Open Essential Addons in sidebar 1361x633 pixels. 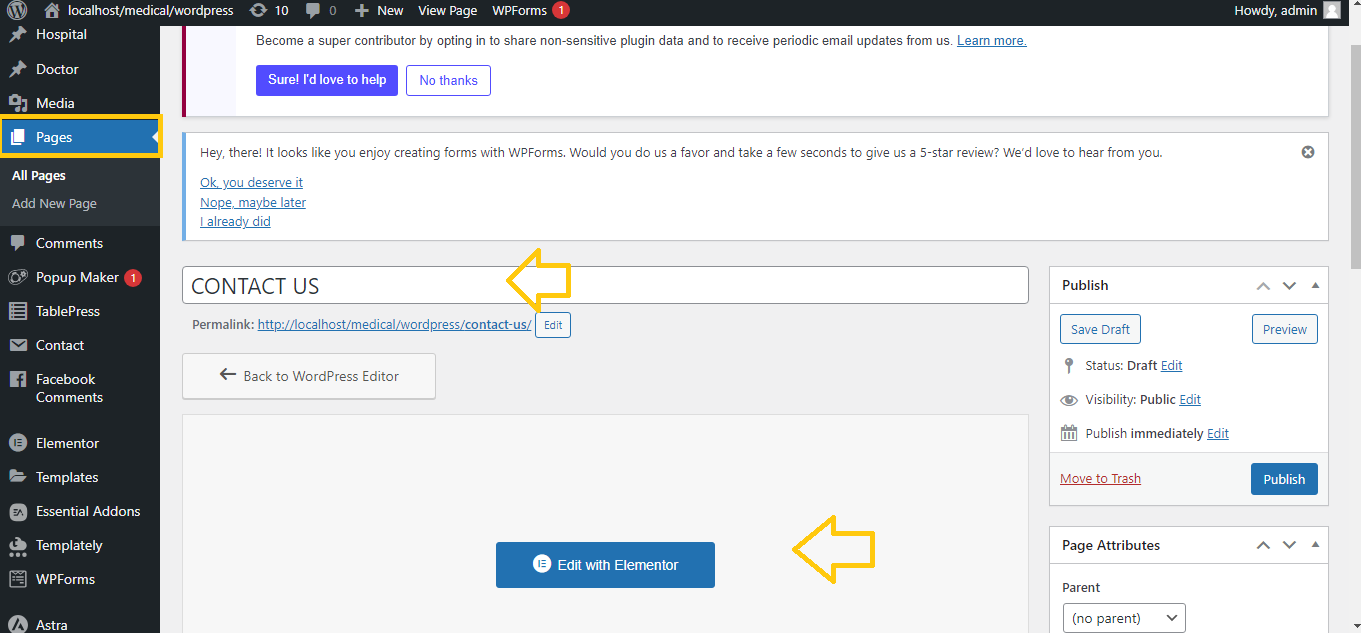88,511
